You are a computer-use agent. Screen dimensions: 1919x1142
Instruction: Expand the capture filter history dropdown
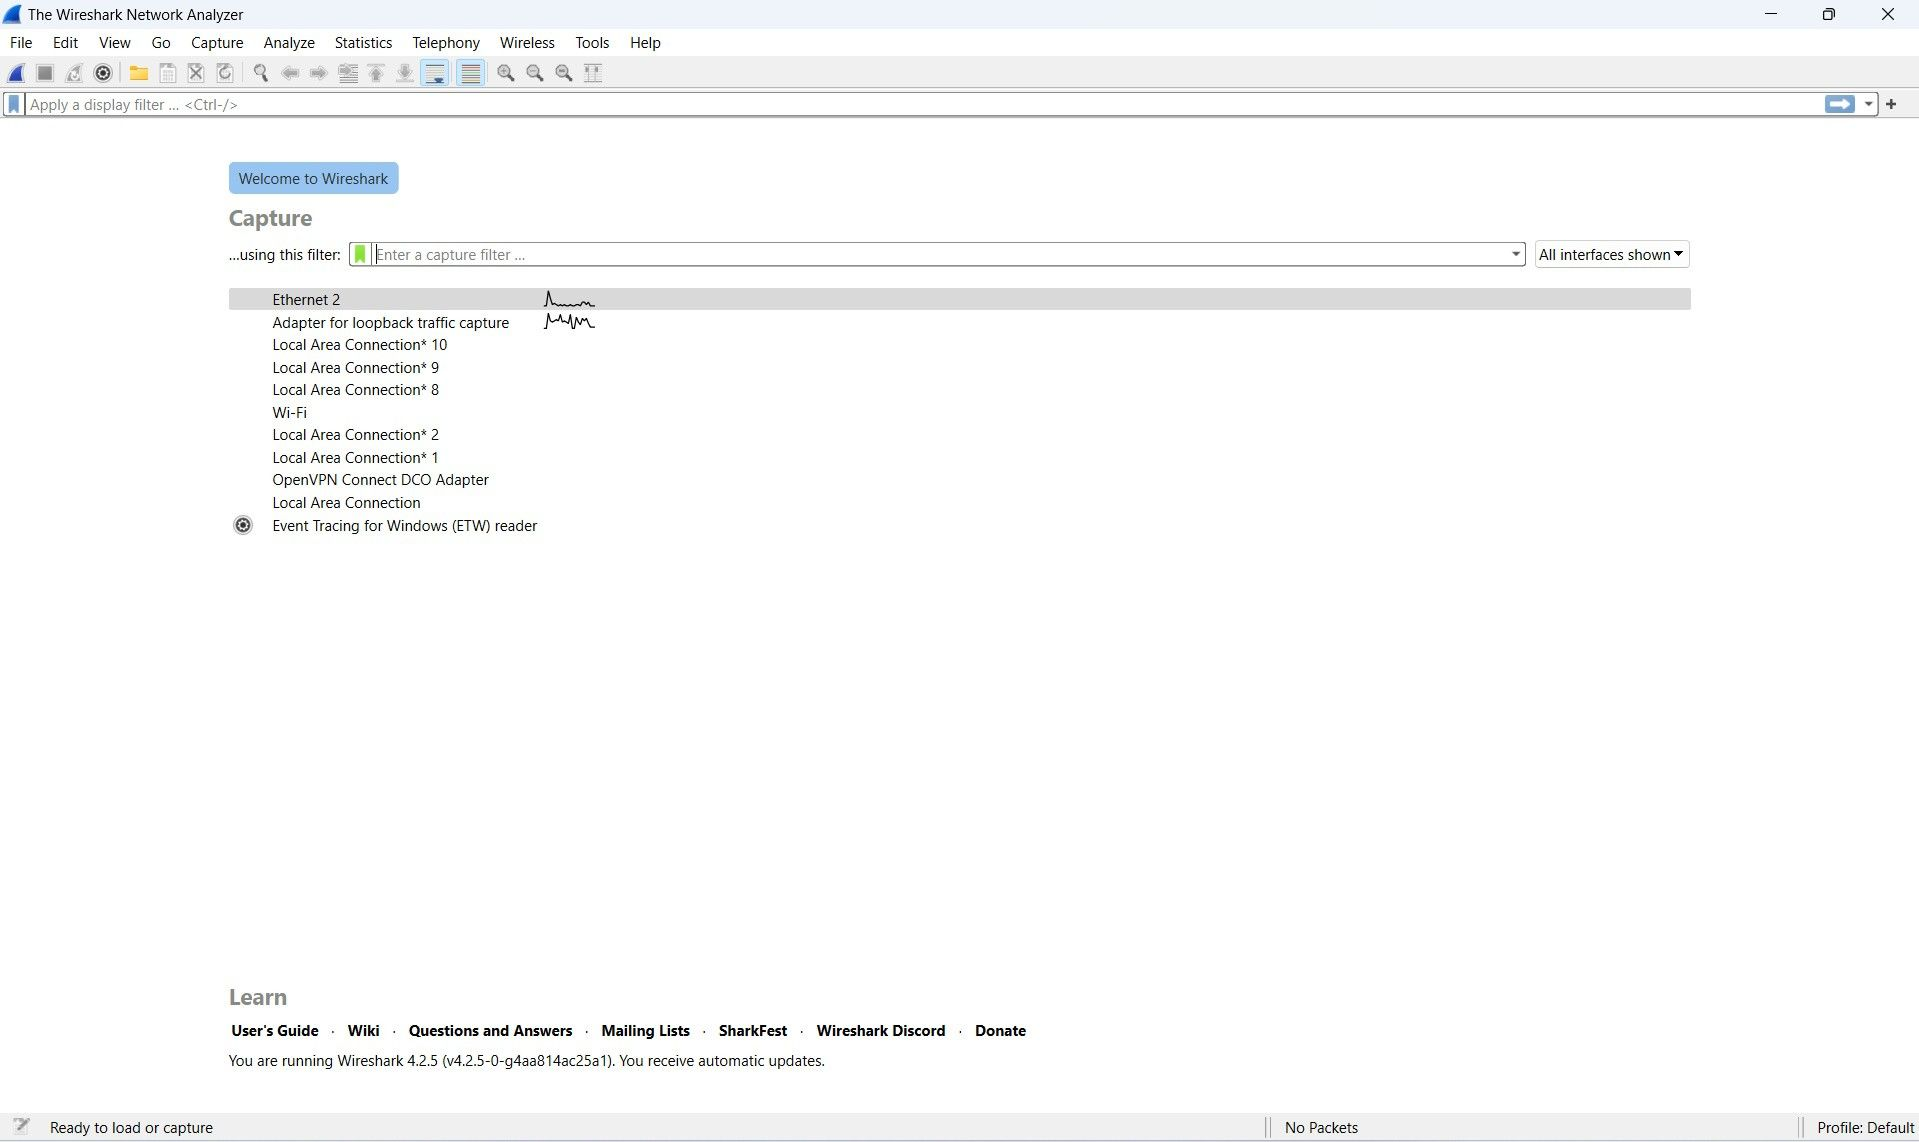click(x=1516, y=254)
